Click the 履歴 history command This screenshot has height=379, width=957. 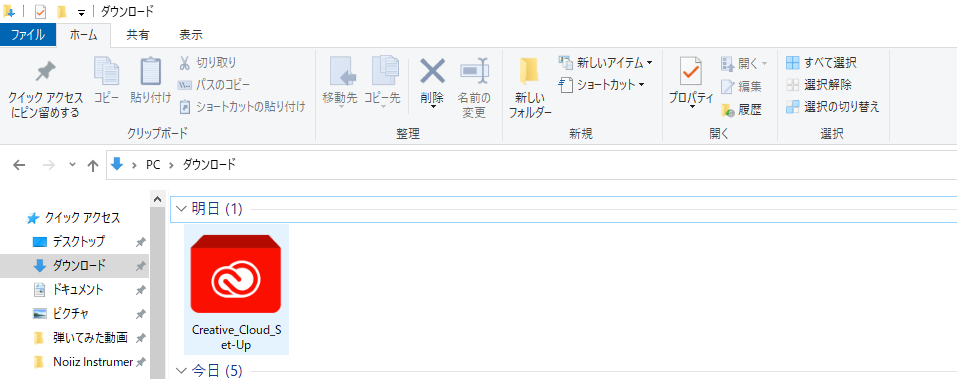coord(741,110)
